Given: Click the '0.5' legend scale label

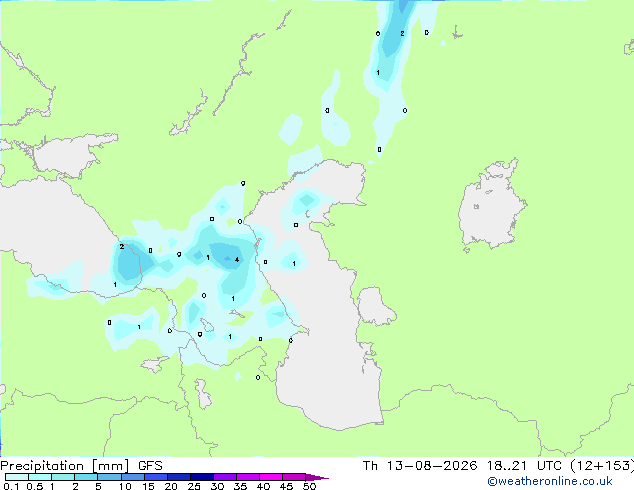Looking at the screenshot, I should pos(35,486).
